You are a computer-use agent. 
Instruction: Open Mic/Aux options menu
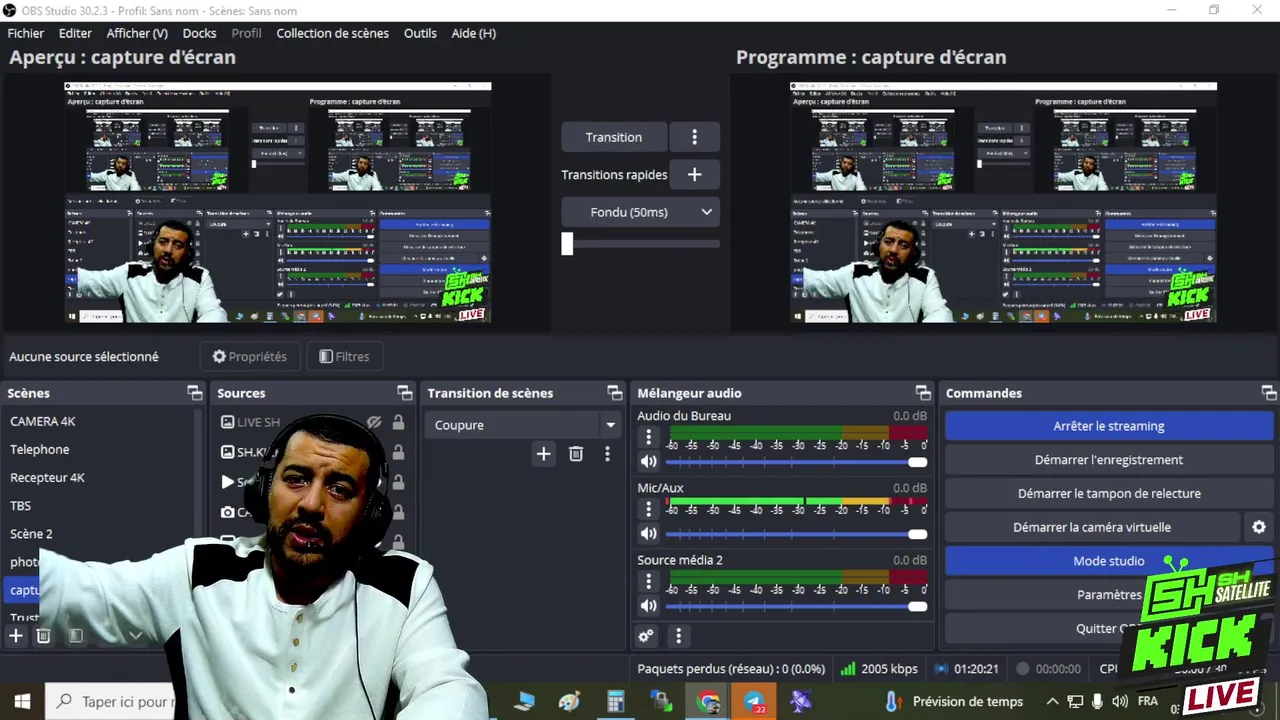[x=648, y=509]
